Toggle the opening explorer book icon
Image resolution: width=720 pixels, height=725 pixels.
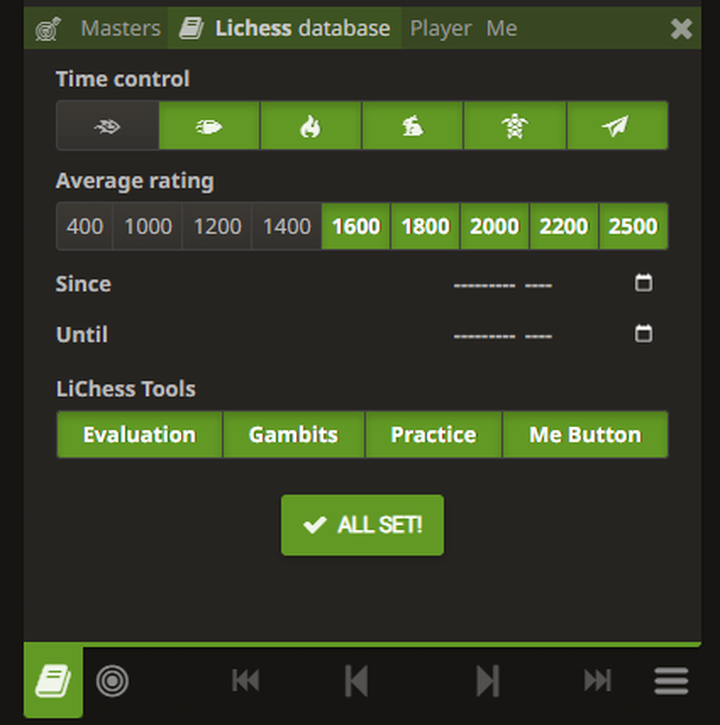[x=53, y=682]
